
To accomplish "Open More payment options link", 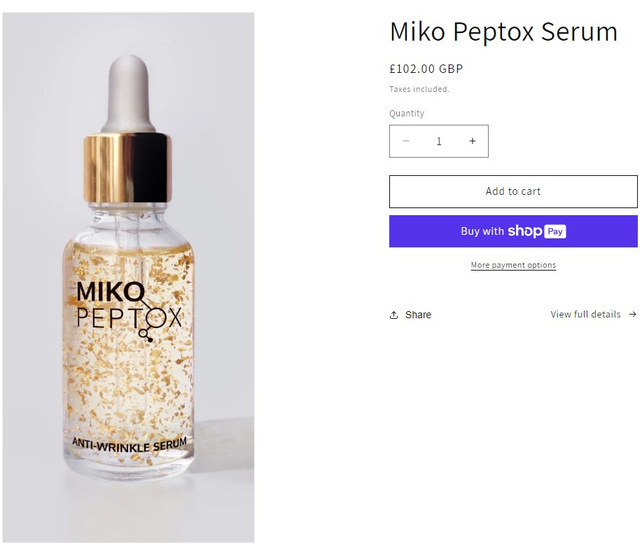I will click(x=513, y=265).
